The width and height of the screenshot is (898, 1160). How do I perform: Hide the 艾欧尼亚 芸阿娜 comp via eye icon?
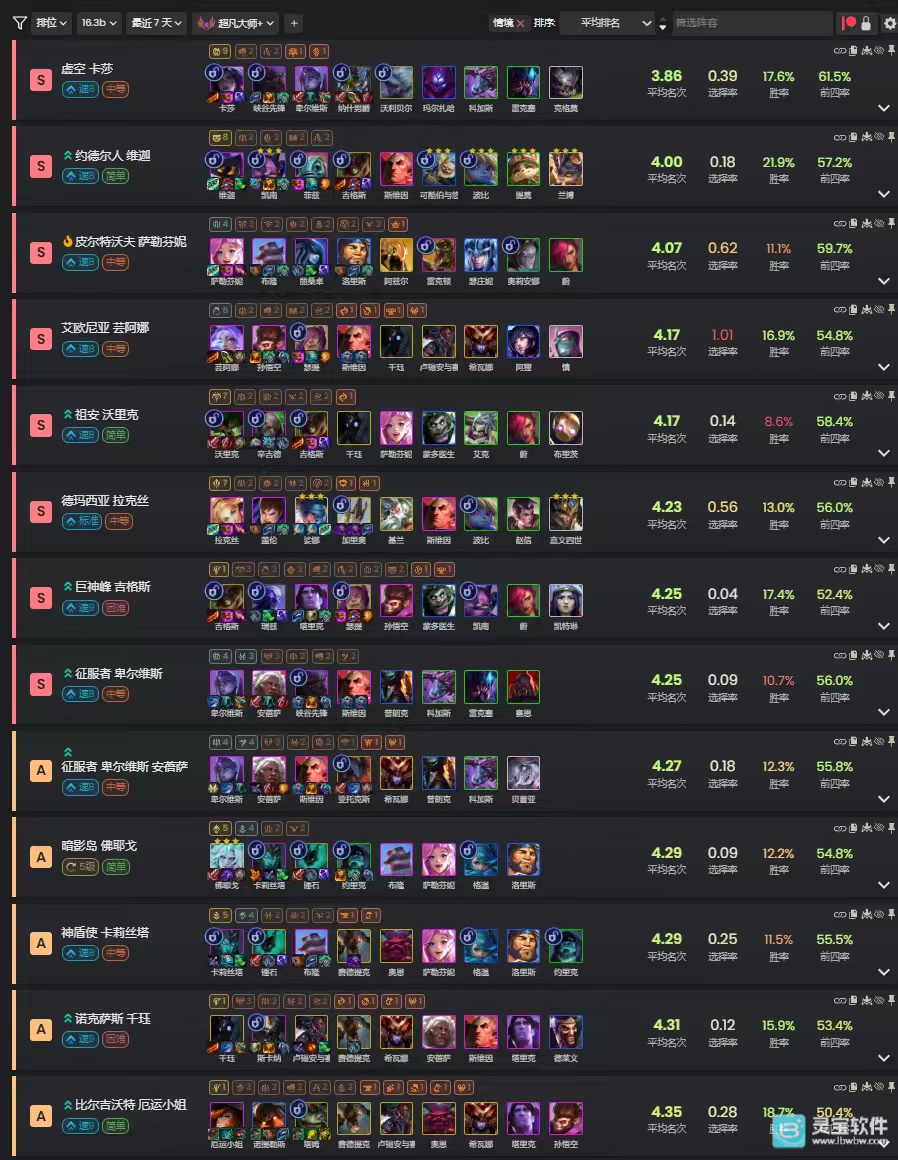(x=879, y=309)
